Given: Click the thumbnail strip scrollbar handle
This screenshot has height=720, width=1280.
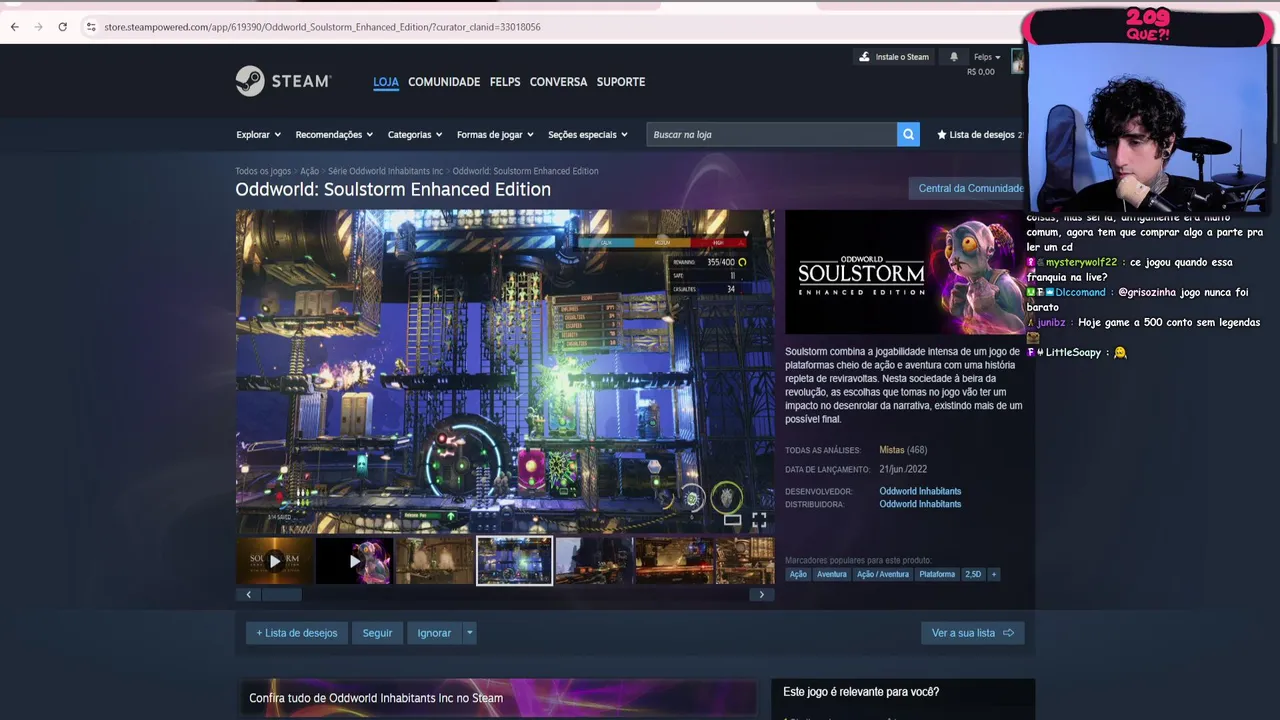Looking at the screenshot, I should coord(281,594).
